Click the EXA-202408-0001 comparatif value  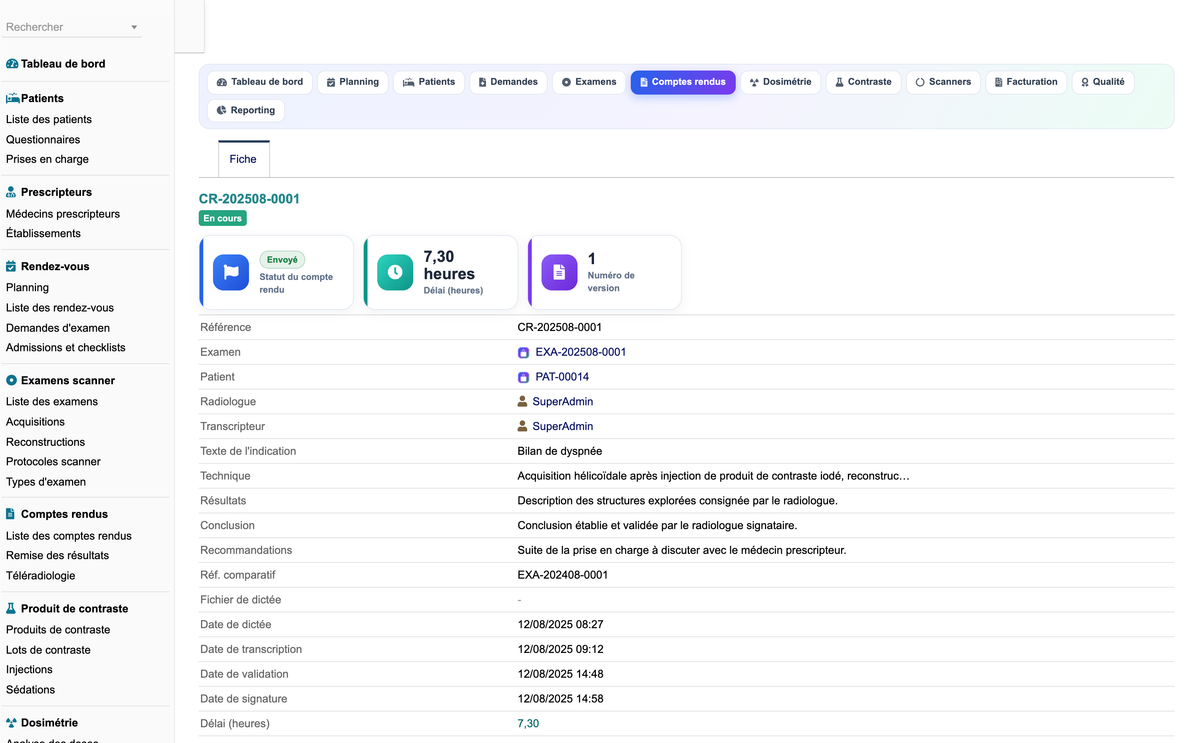coord(562,575)
